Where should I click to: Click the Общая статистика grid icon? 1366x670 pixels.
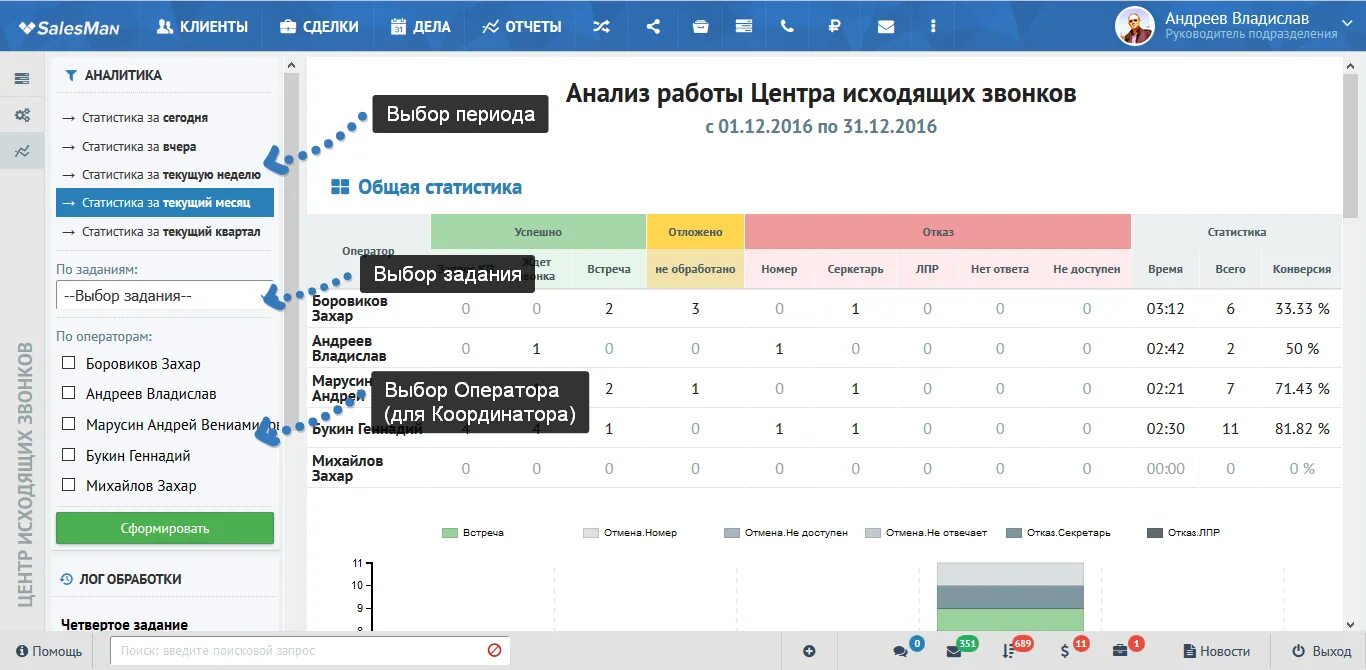(x=340, y=187)
